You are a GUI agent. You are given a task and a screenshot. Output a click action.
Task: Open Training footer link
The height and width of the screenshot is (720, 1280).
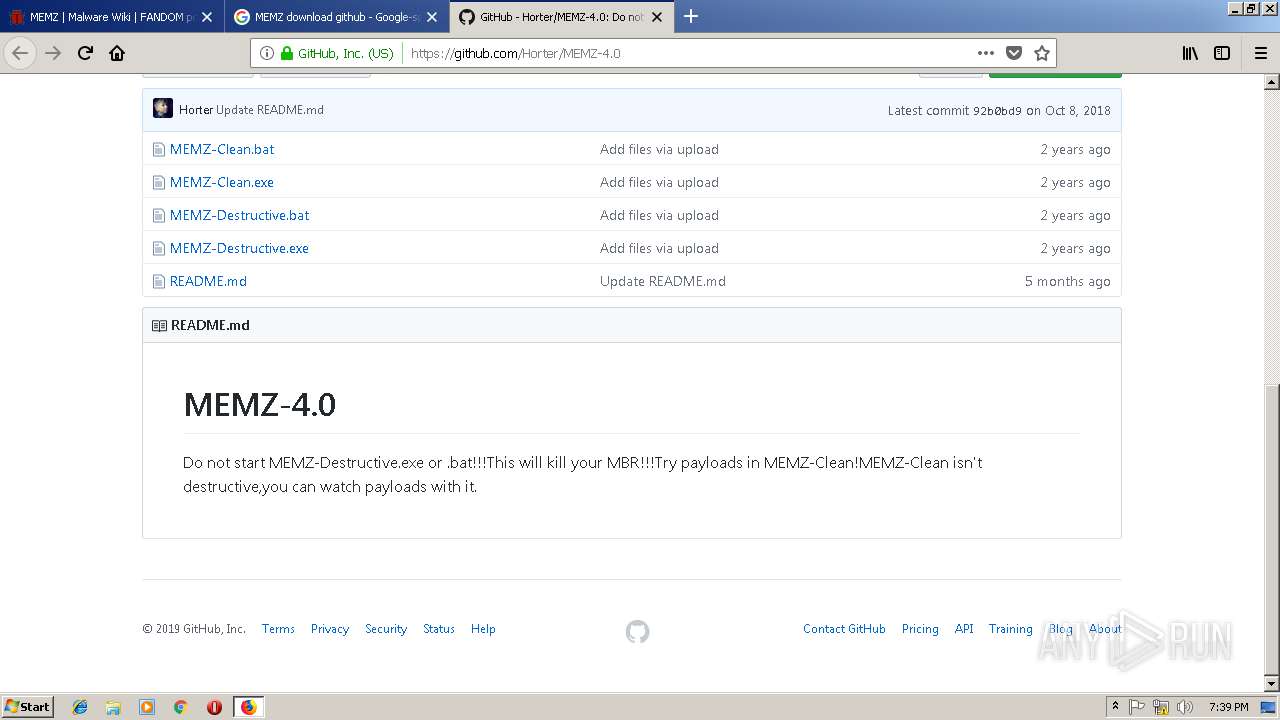pos(1010,629)
